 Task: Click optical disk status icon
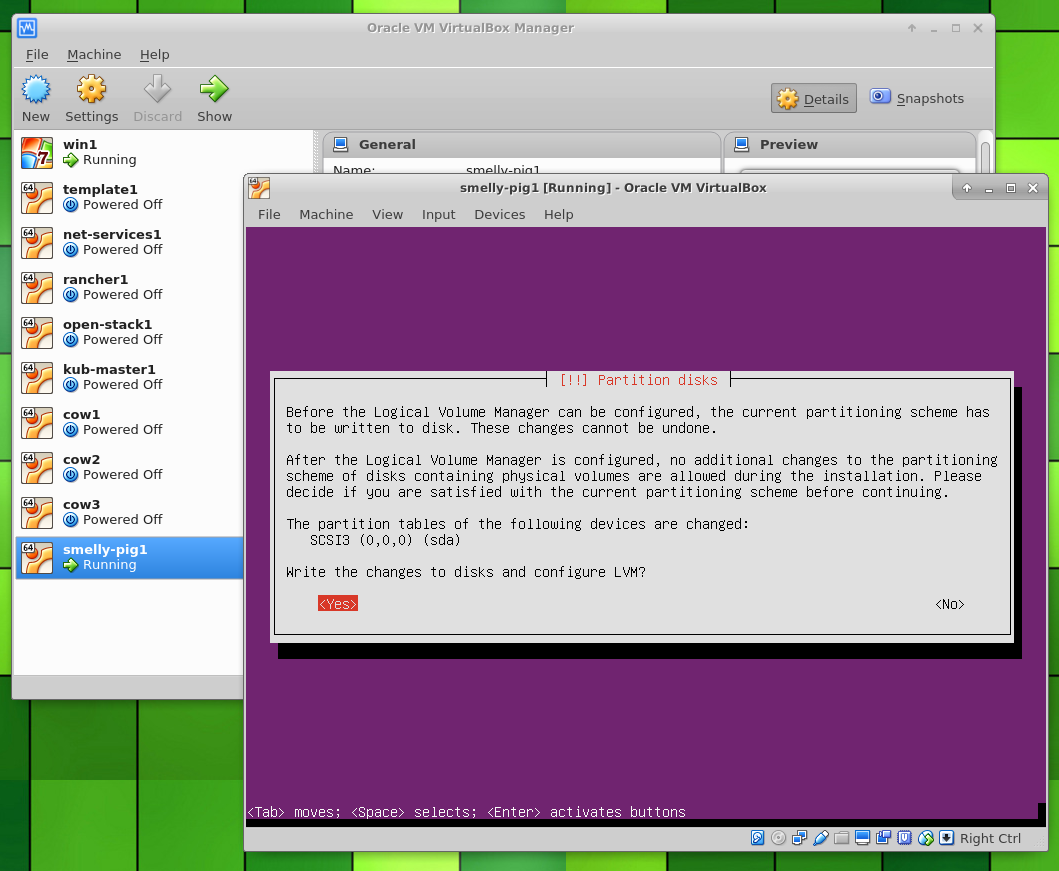click(778, 838)
